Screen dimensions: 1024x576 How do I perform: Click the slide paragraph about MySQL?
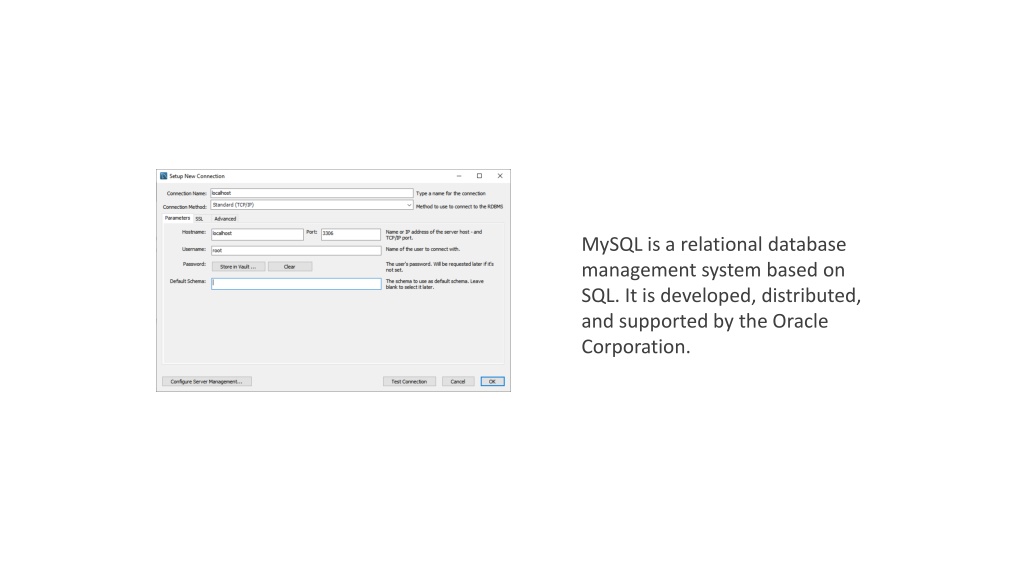point(721,295)
